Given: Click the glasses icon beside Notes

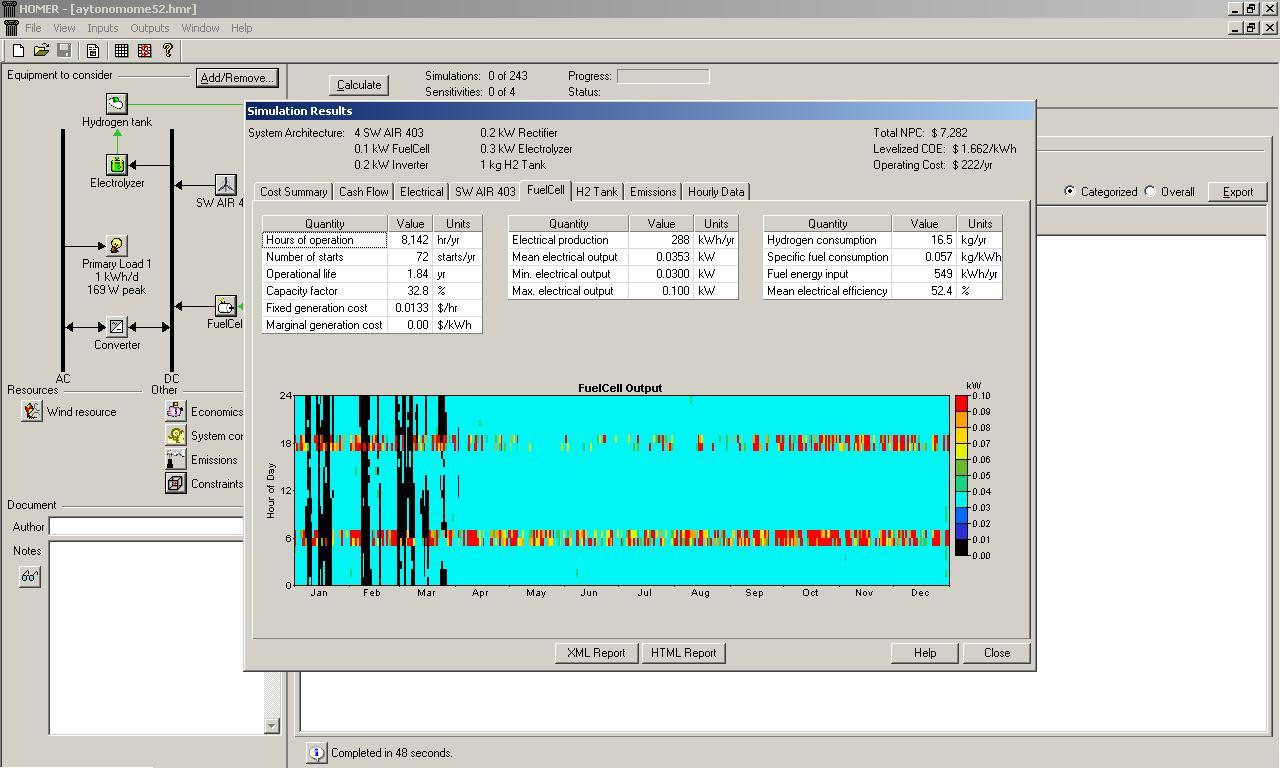Looking at the screenshot, I should point(30,577).
